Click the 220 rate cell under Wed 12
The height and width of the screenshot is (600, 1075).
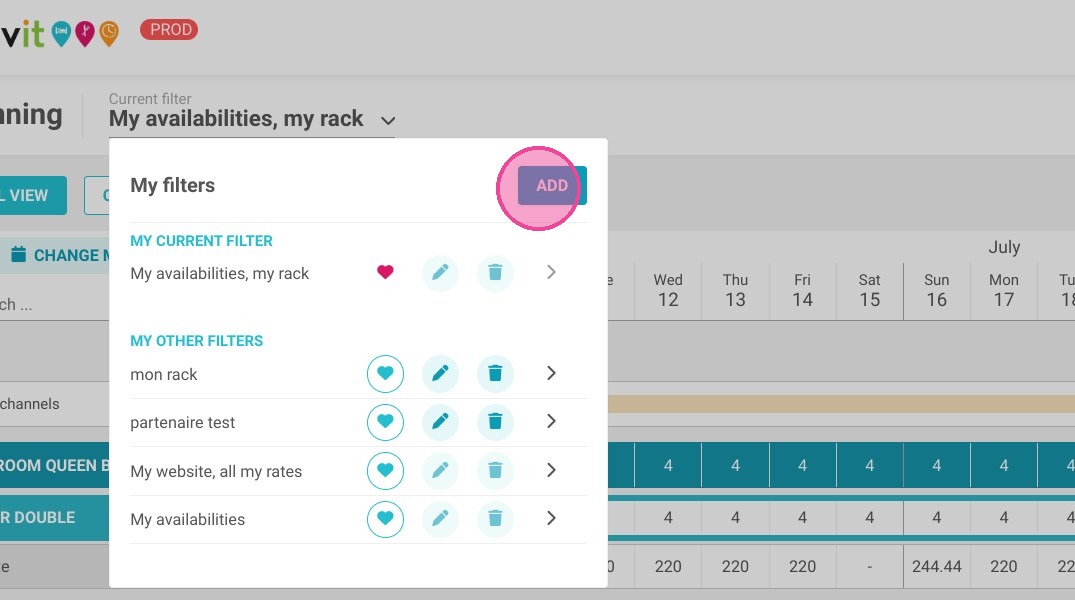[x=668, y=566]
